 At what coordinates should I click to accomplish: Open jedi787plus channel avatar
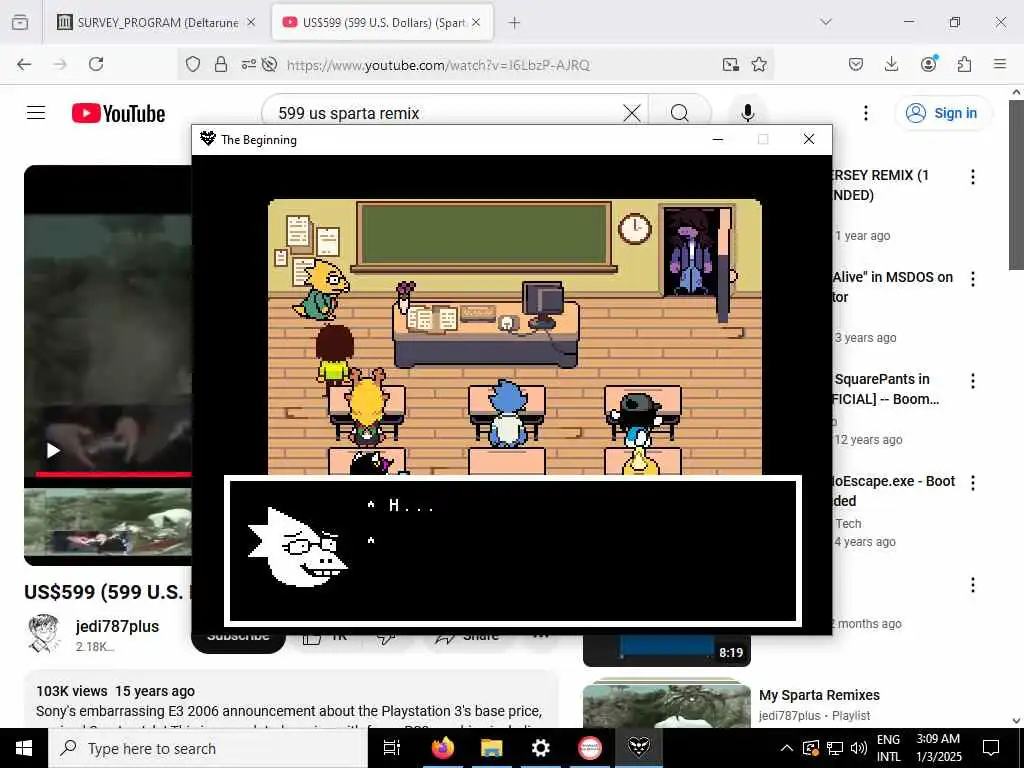(x=44, y=633)
